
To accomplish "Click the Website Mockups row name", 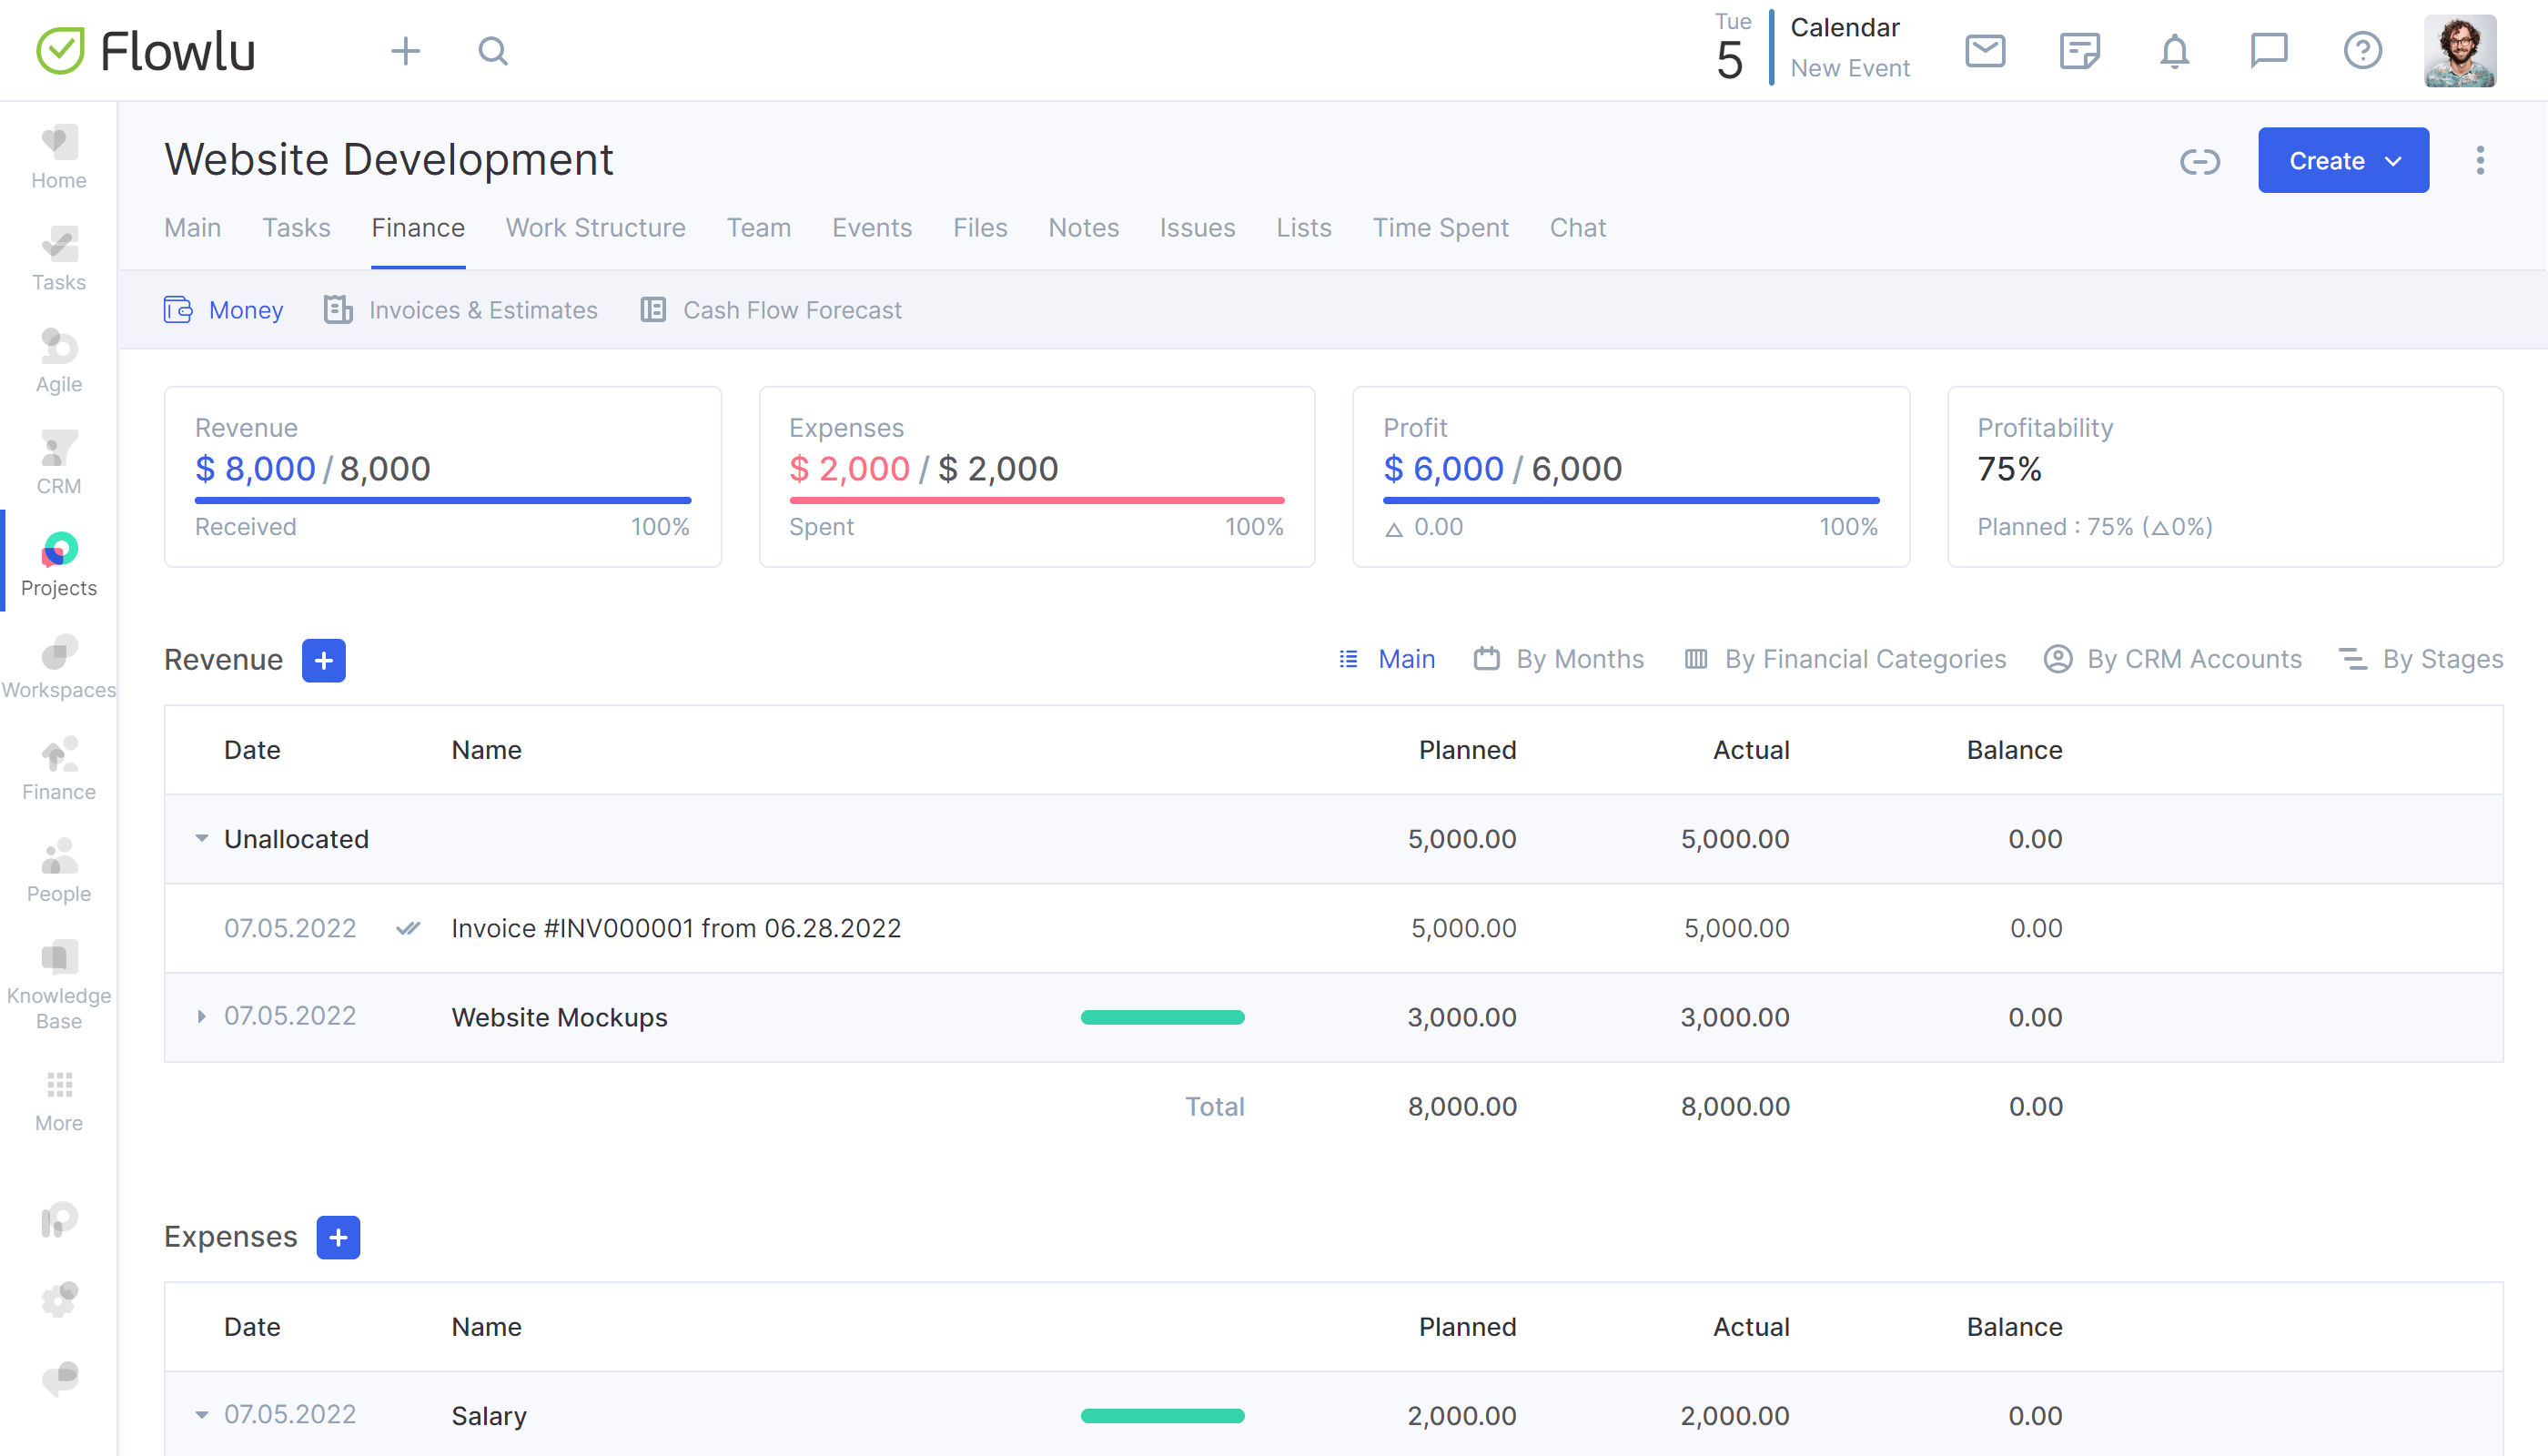I will tap(559, 1017).
